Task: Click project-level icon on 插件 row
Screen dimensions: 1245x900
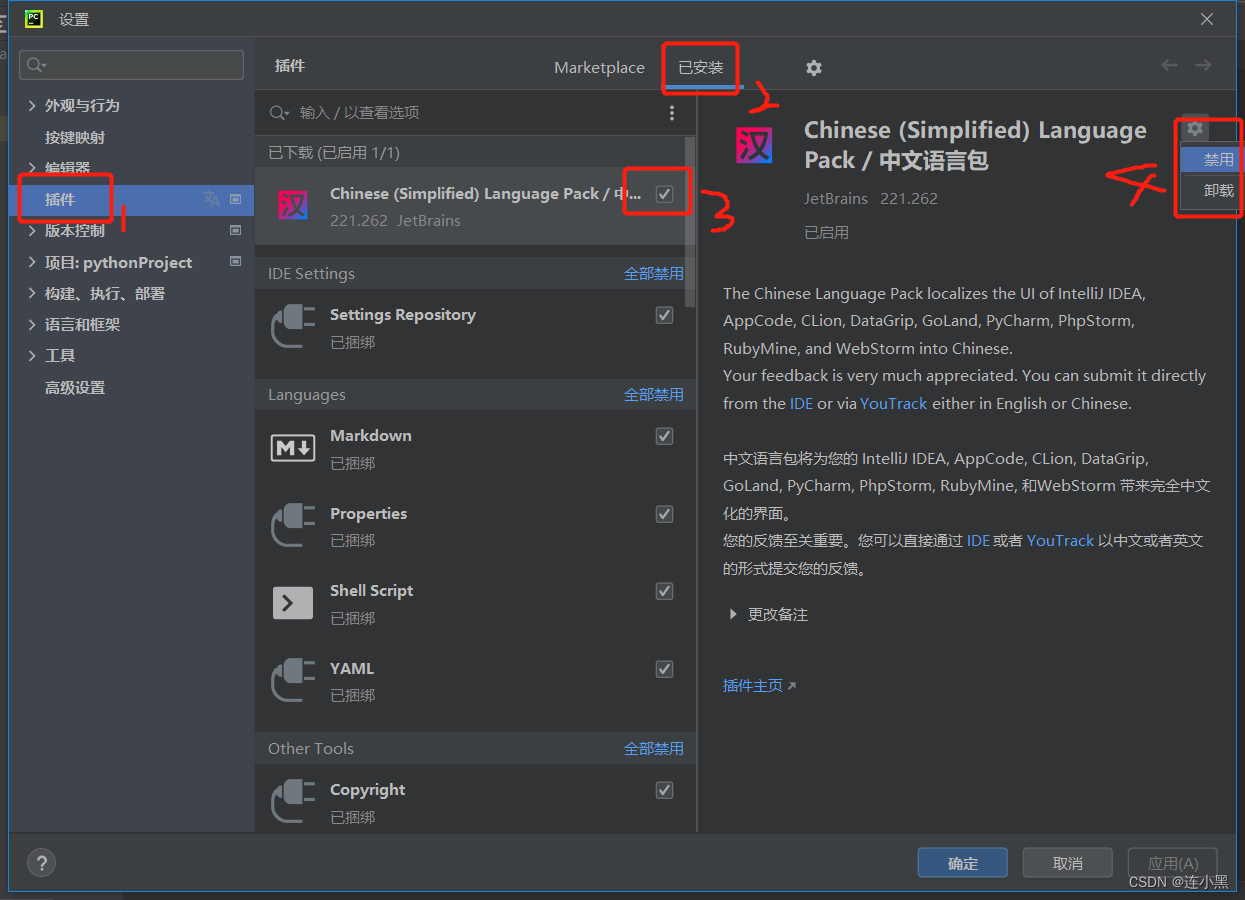Action: click(x=236, y=199)
